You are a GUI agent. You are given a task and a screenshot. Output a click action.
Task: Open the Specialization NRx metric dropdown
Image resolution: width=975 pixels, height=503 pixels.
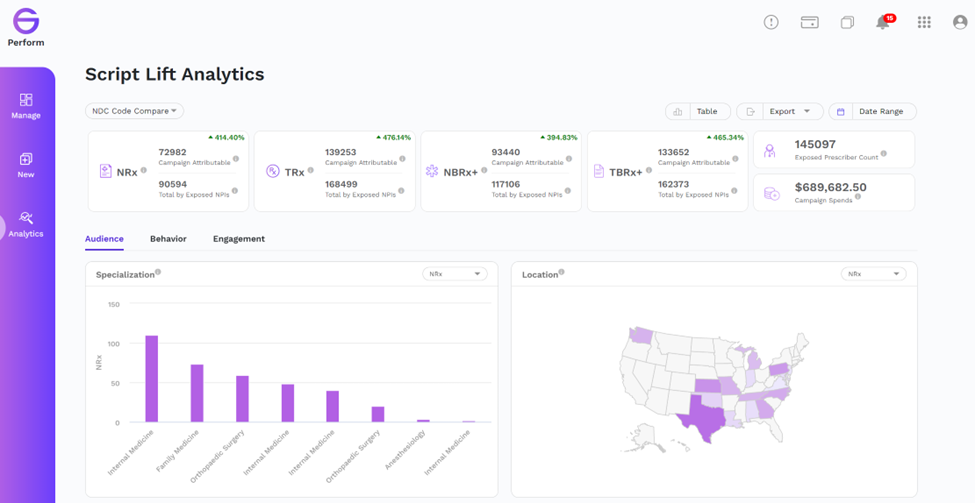coord(455,274)
